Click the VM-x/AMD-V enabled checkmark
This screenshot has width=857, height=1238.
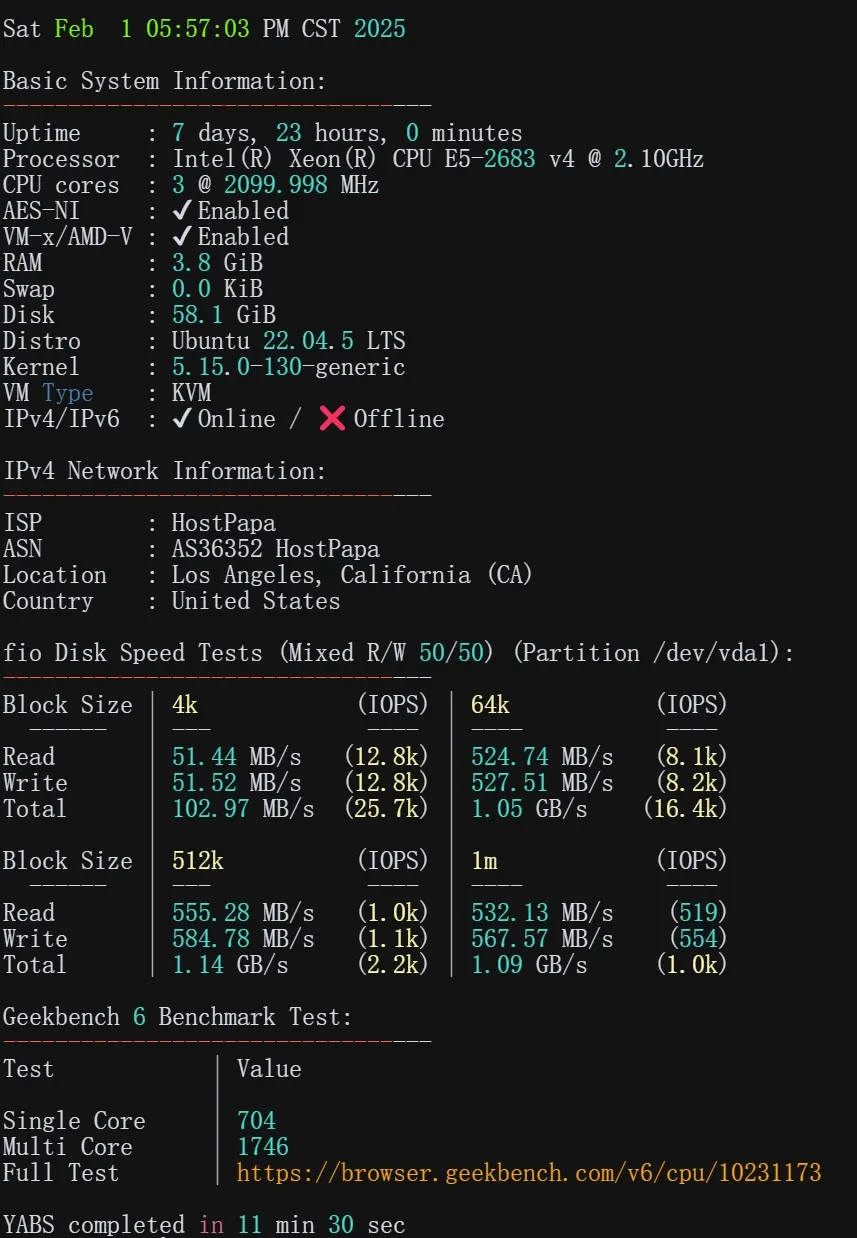tap(182, 237)
